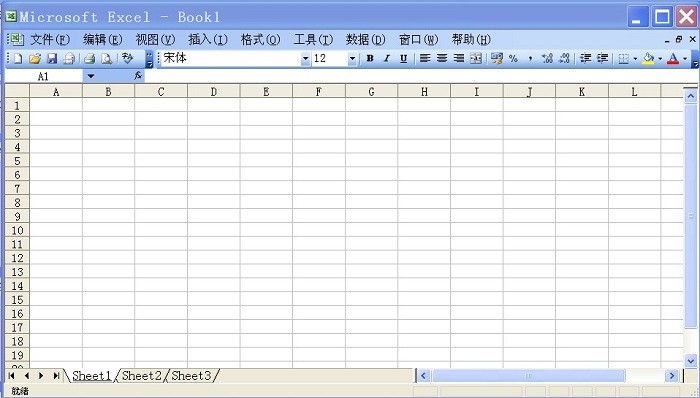Apply currency style formatting

pyautogui.click(x=497, y=58)
